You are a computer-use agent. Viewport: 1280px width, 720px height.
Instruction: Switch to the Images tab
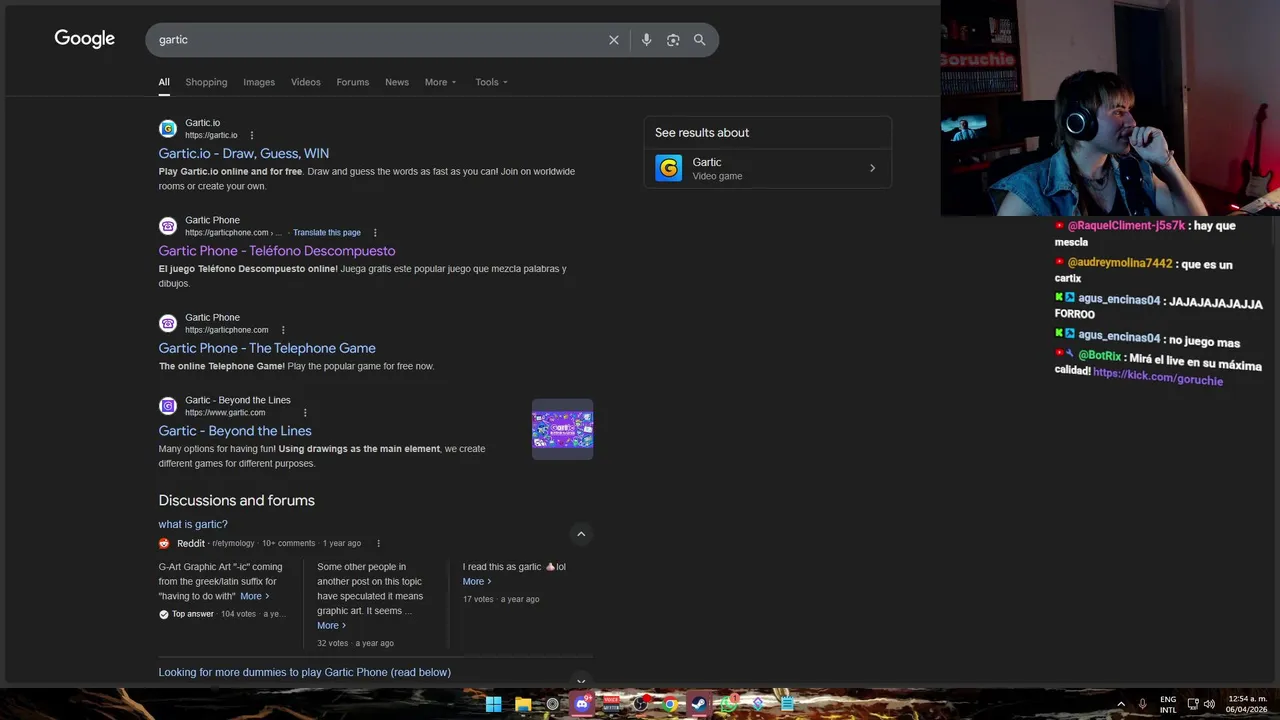[x=259, y=82]
